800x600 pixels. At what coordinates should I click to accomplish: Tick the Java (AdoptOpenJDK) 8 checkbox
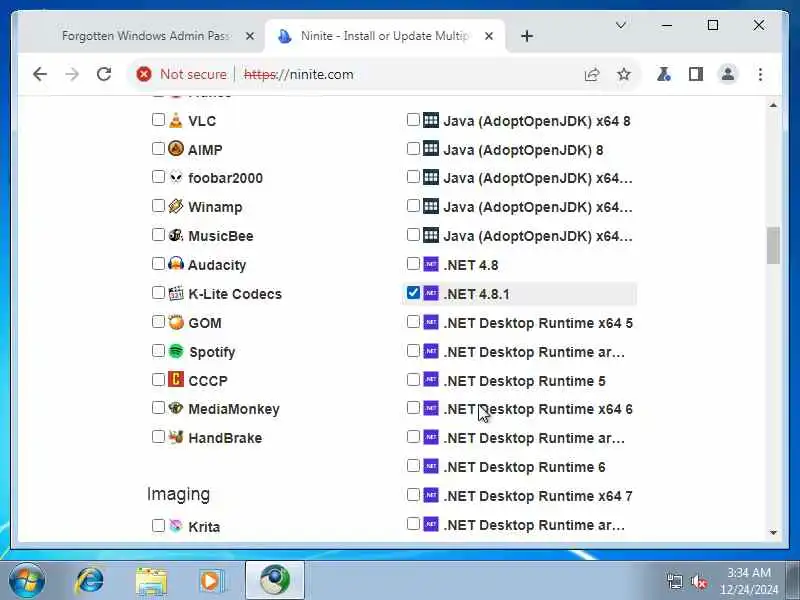pos(413,148)
